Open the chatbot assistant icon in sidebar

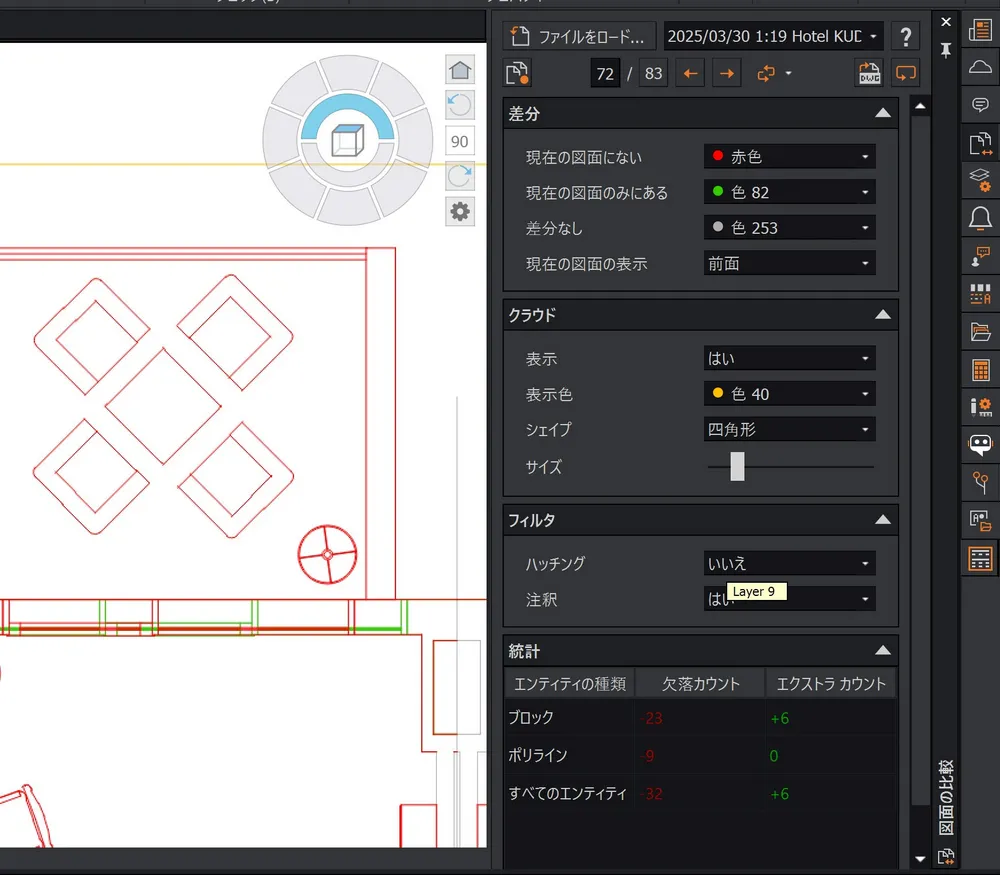pyautogui.click(x=980, y=445)
